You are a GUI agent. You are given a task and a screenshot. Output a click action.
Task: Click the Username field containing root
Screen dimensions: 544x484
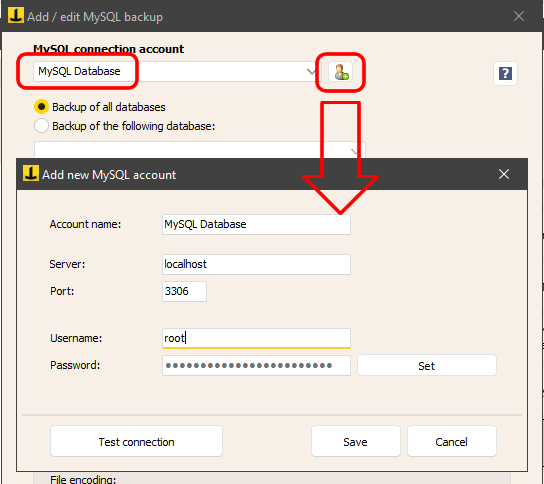click(x=256, y=338)
